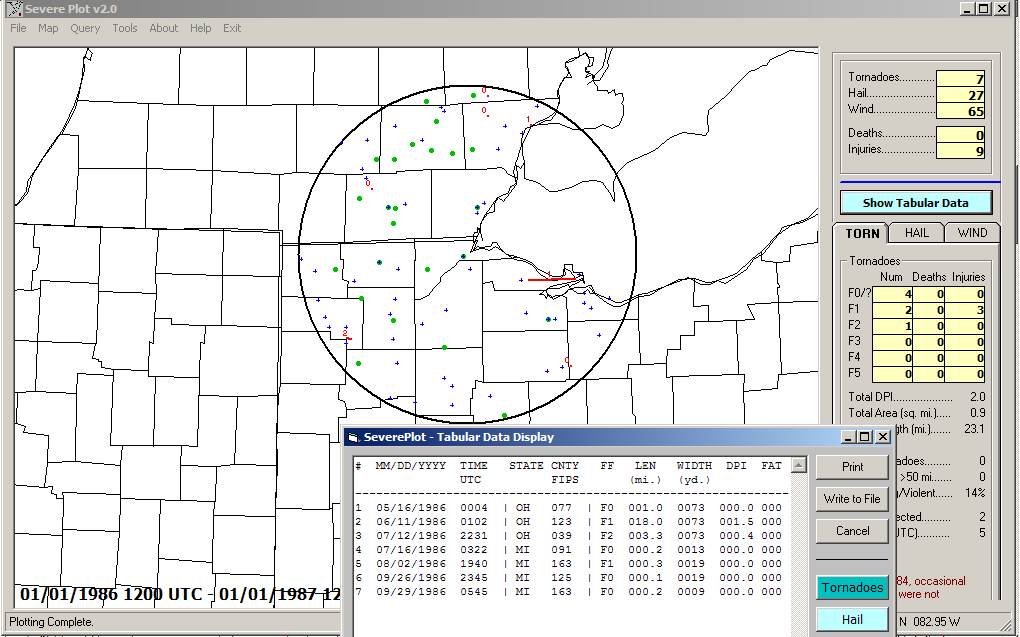
Task: Click the Hail total count field showing 27
Action: [x=960, y=95]
